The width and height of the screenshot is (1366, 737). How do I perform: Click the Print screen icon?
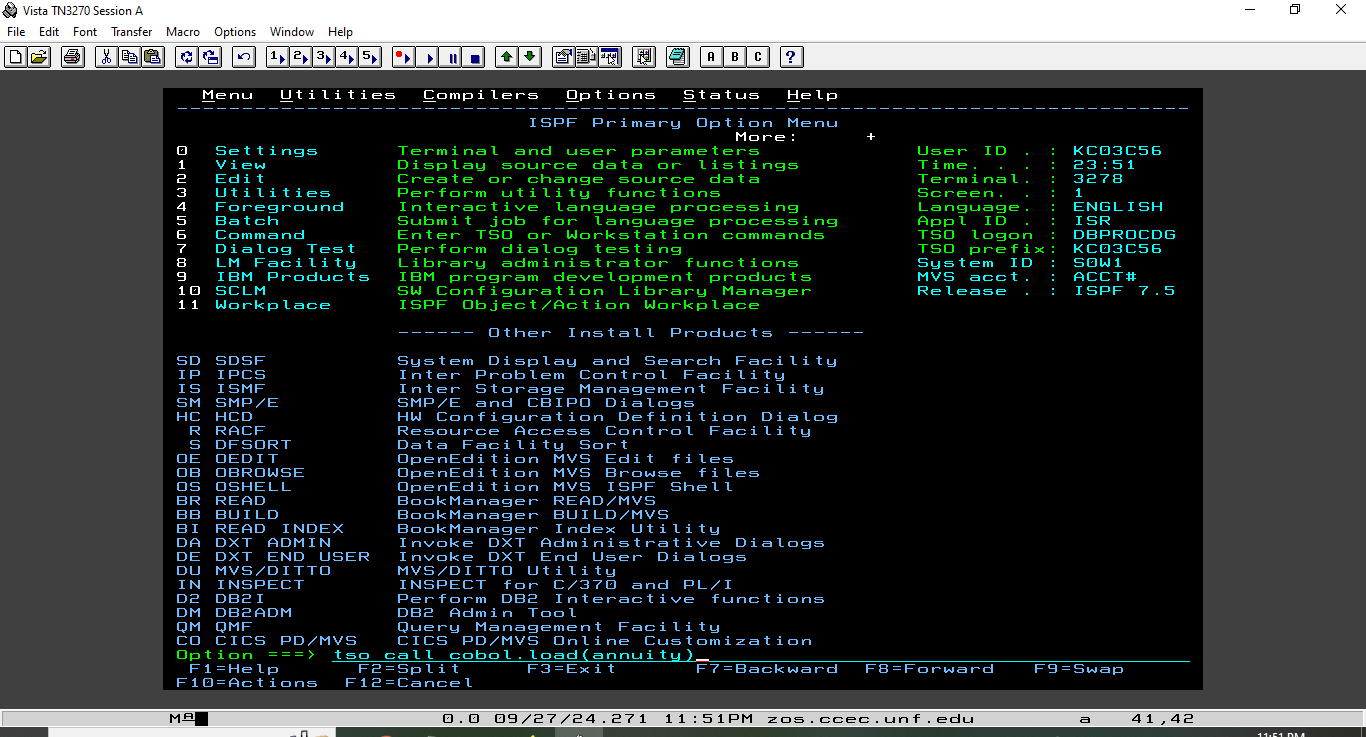[x=73, y=57]
